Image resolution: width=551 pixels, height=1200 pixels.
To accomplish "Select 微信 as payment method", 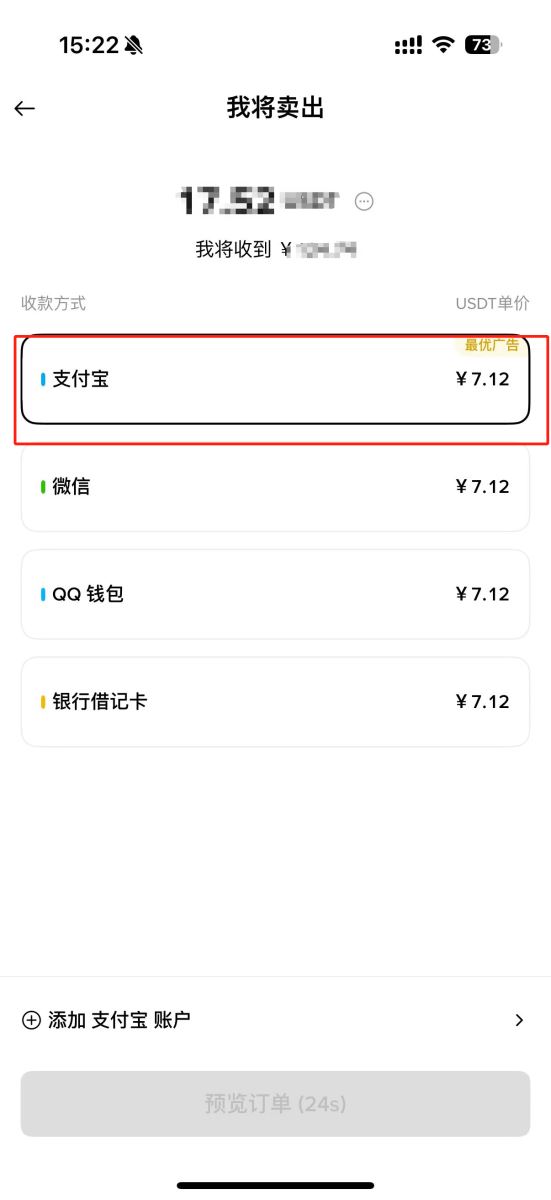I will pos(275,487).
